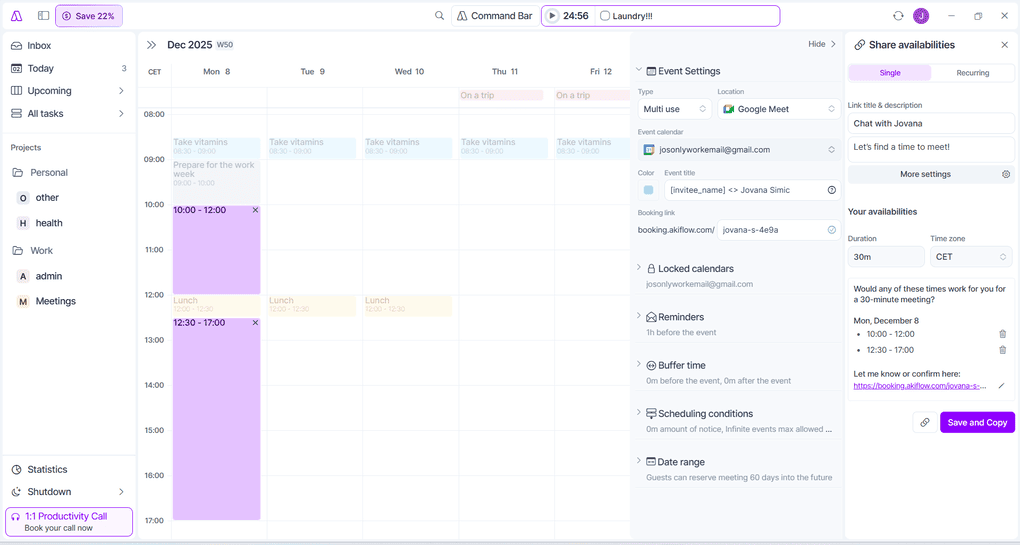Start the focus timer play button
The height and width of the screenshot is (545, 1020).
pyautogui.click(x=552, y=16)
